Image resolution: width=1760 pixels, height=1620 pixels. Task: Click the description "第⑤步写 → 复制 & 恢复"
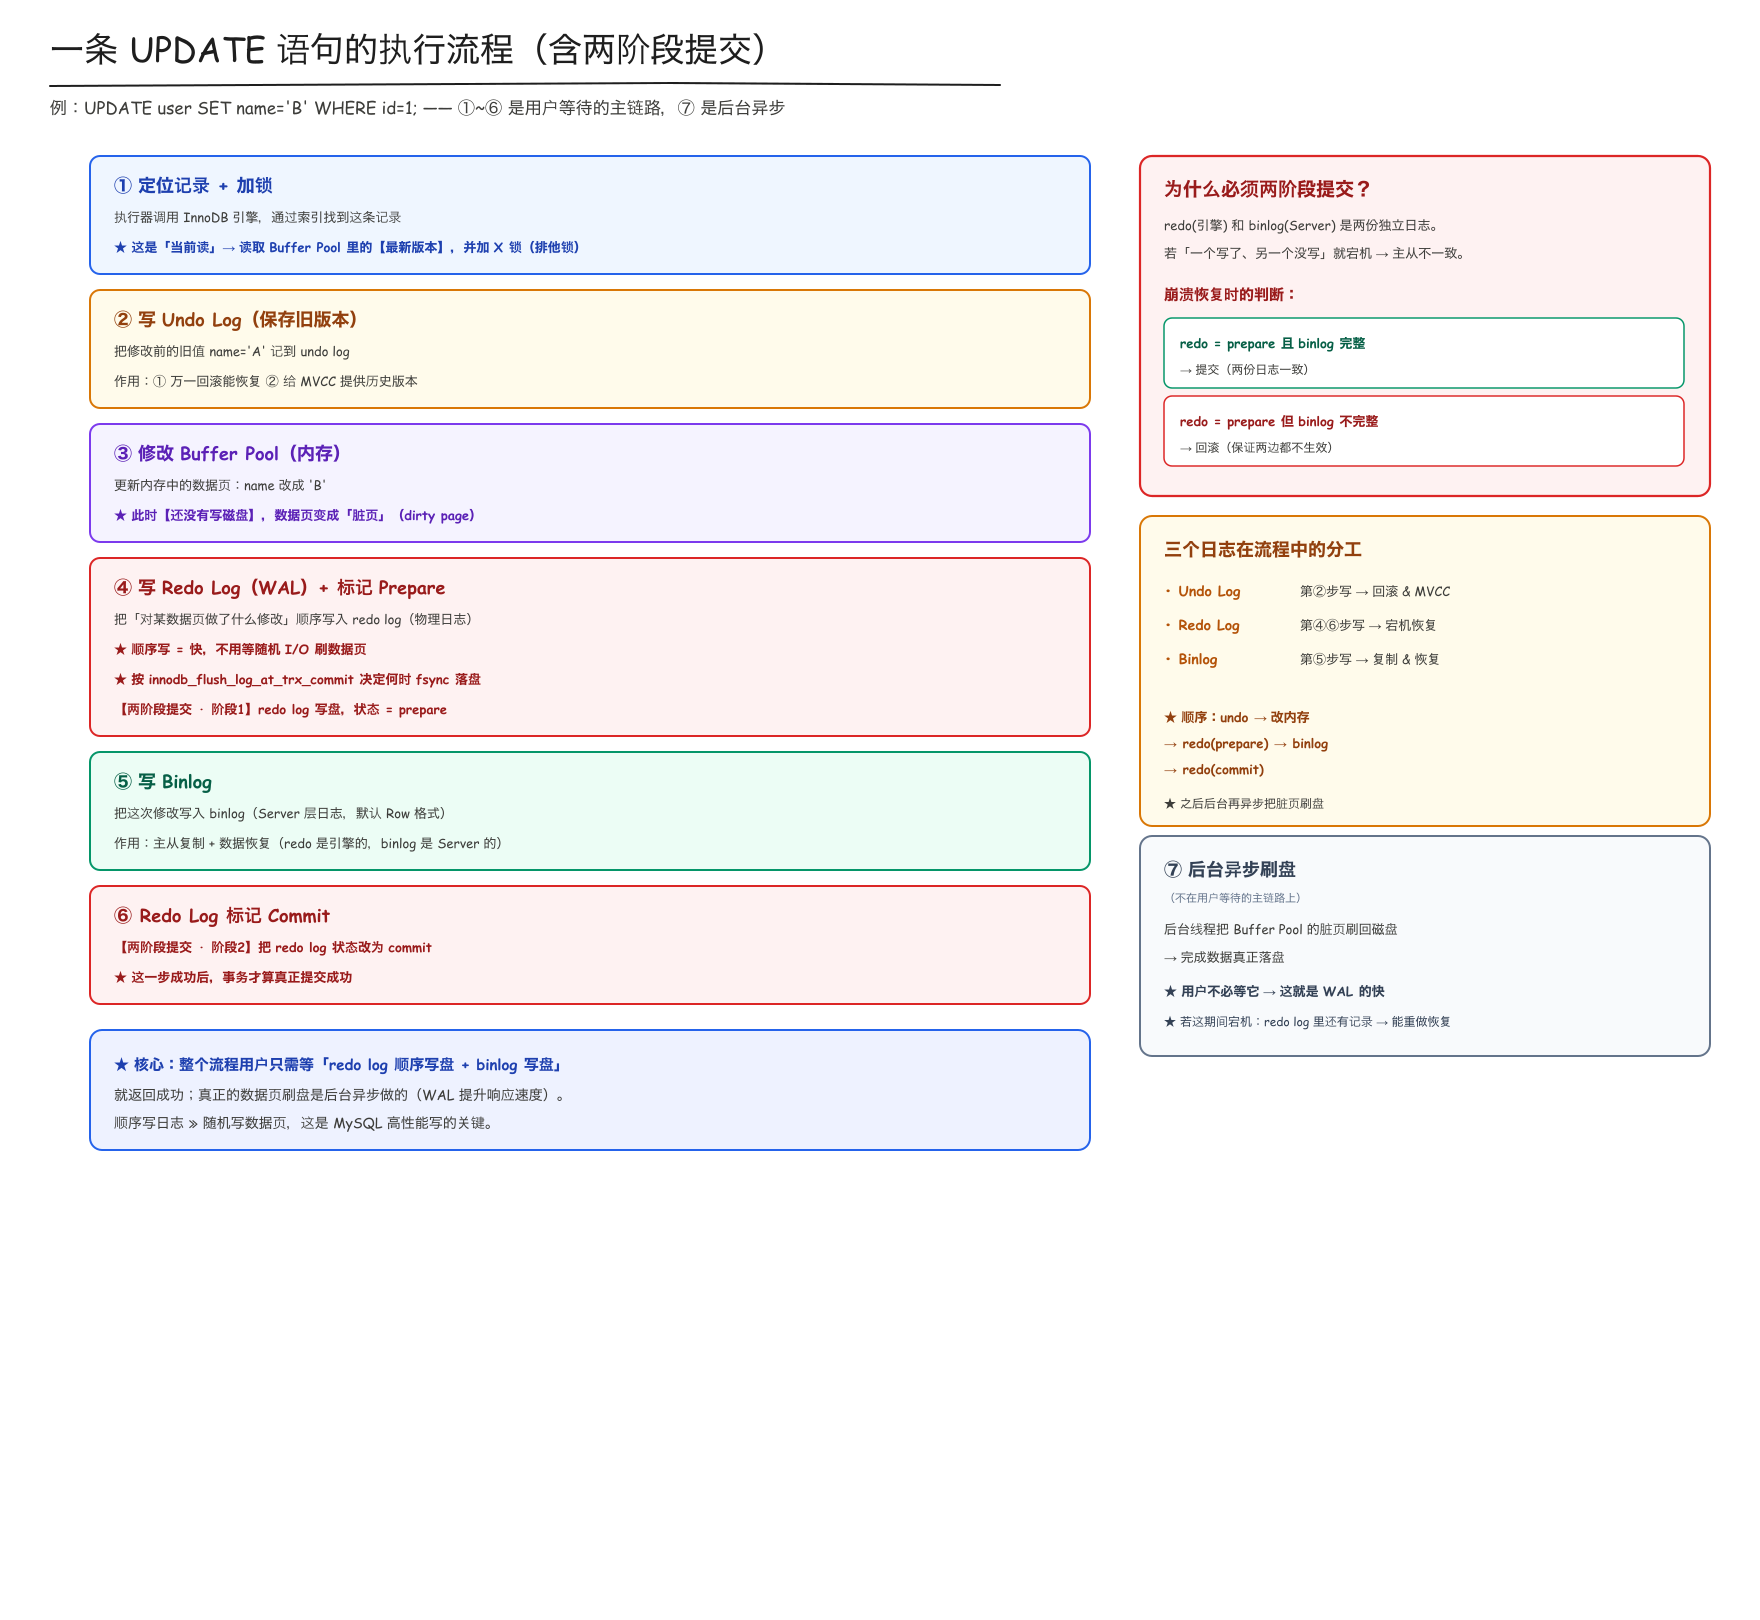(x=1370, y=659)
